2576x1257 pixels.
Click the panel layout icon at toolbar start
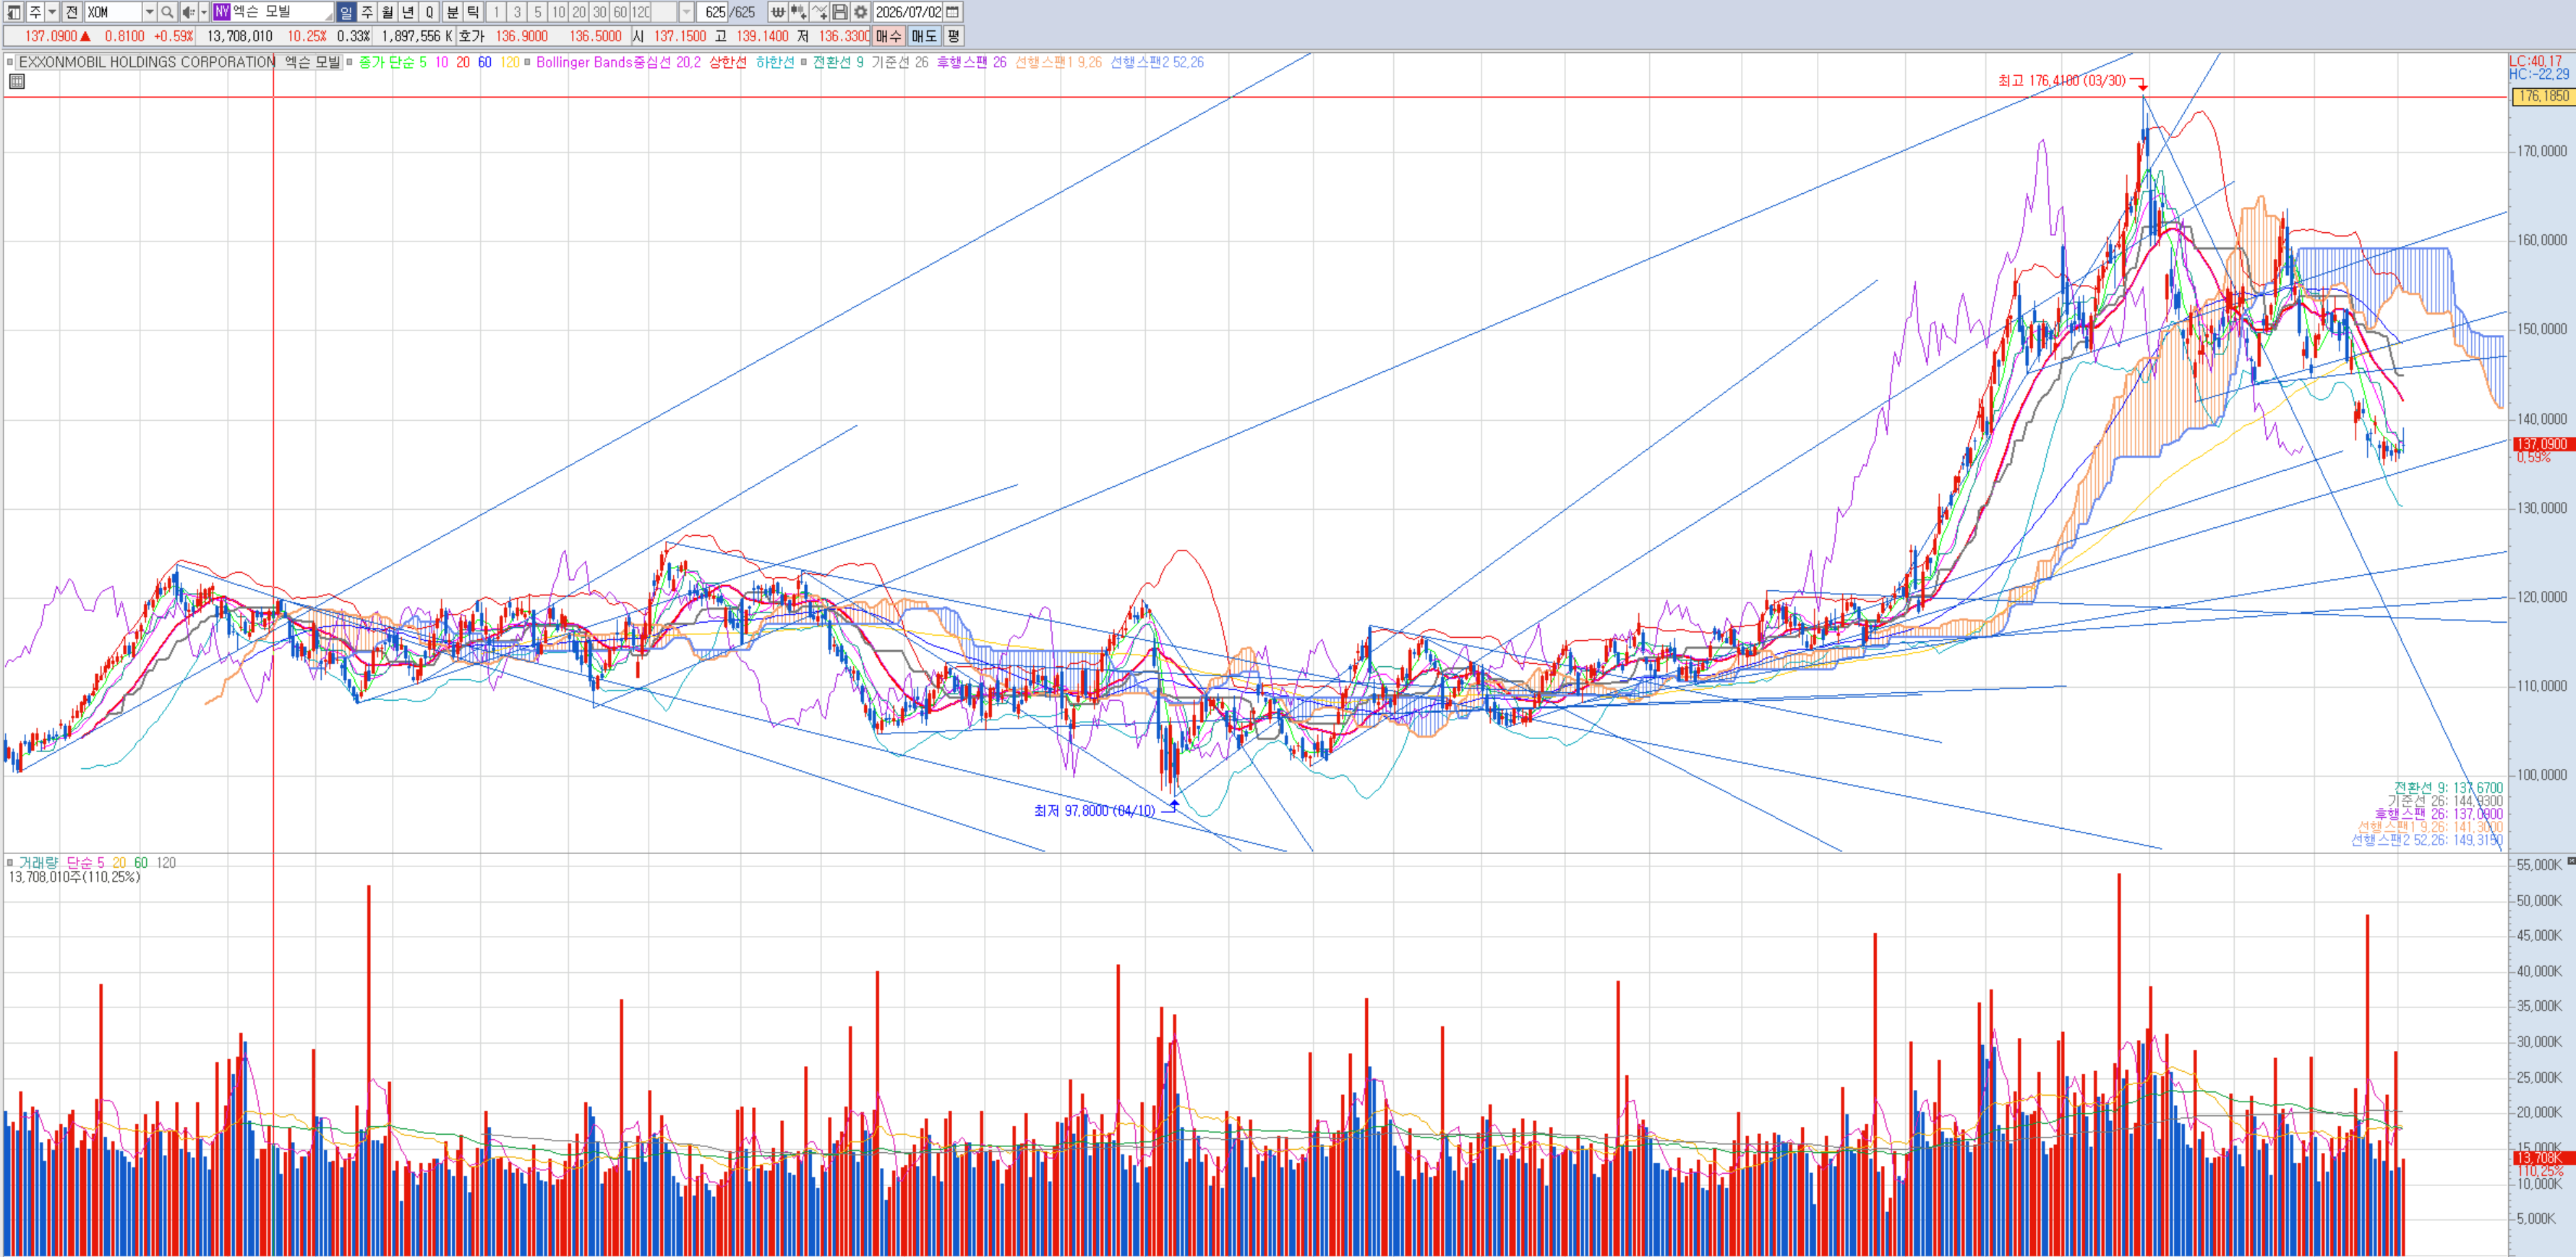click(13, 12)
